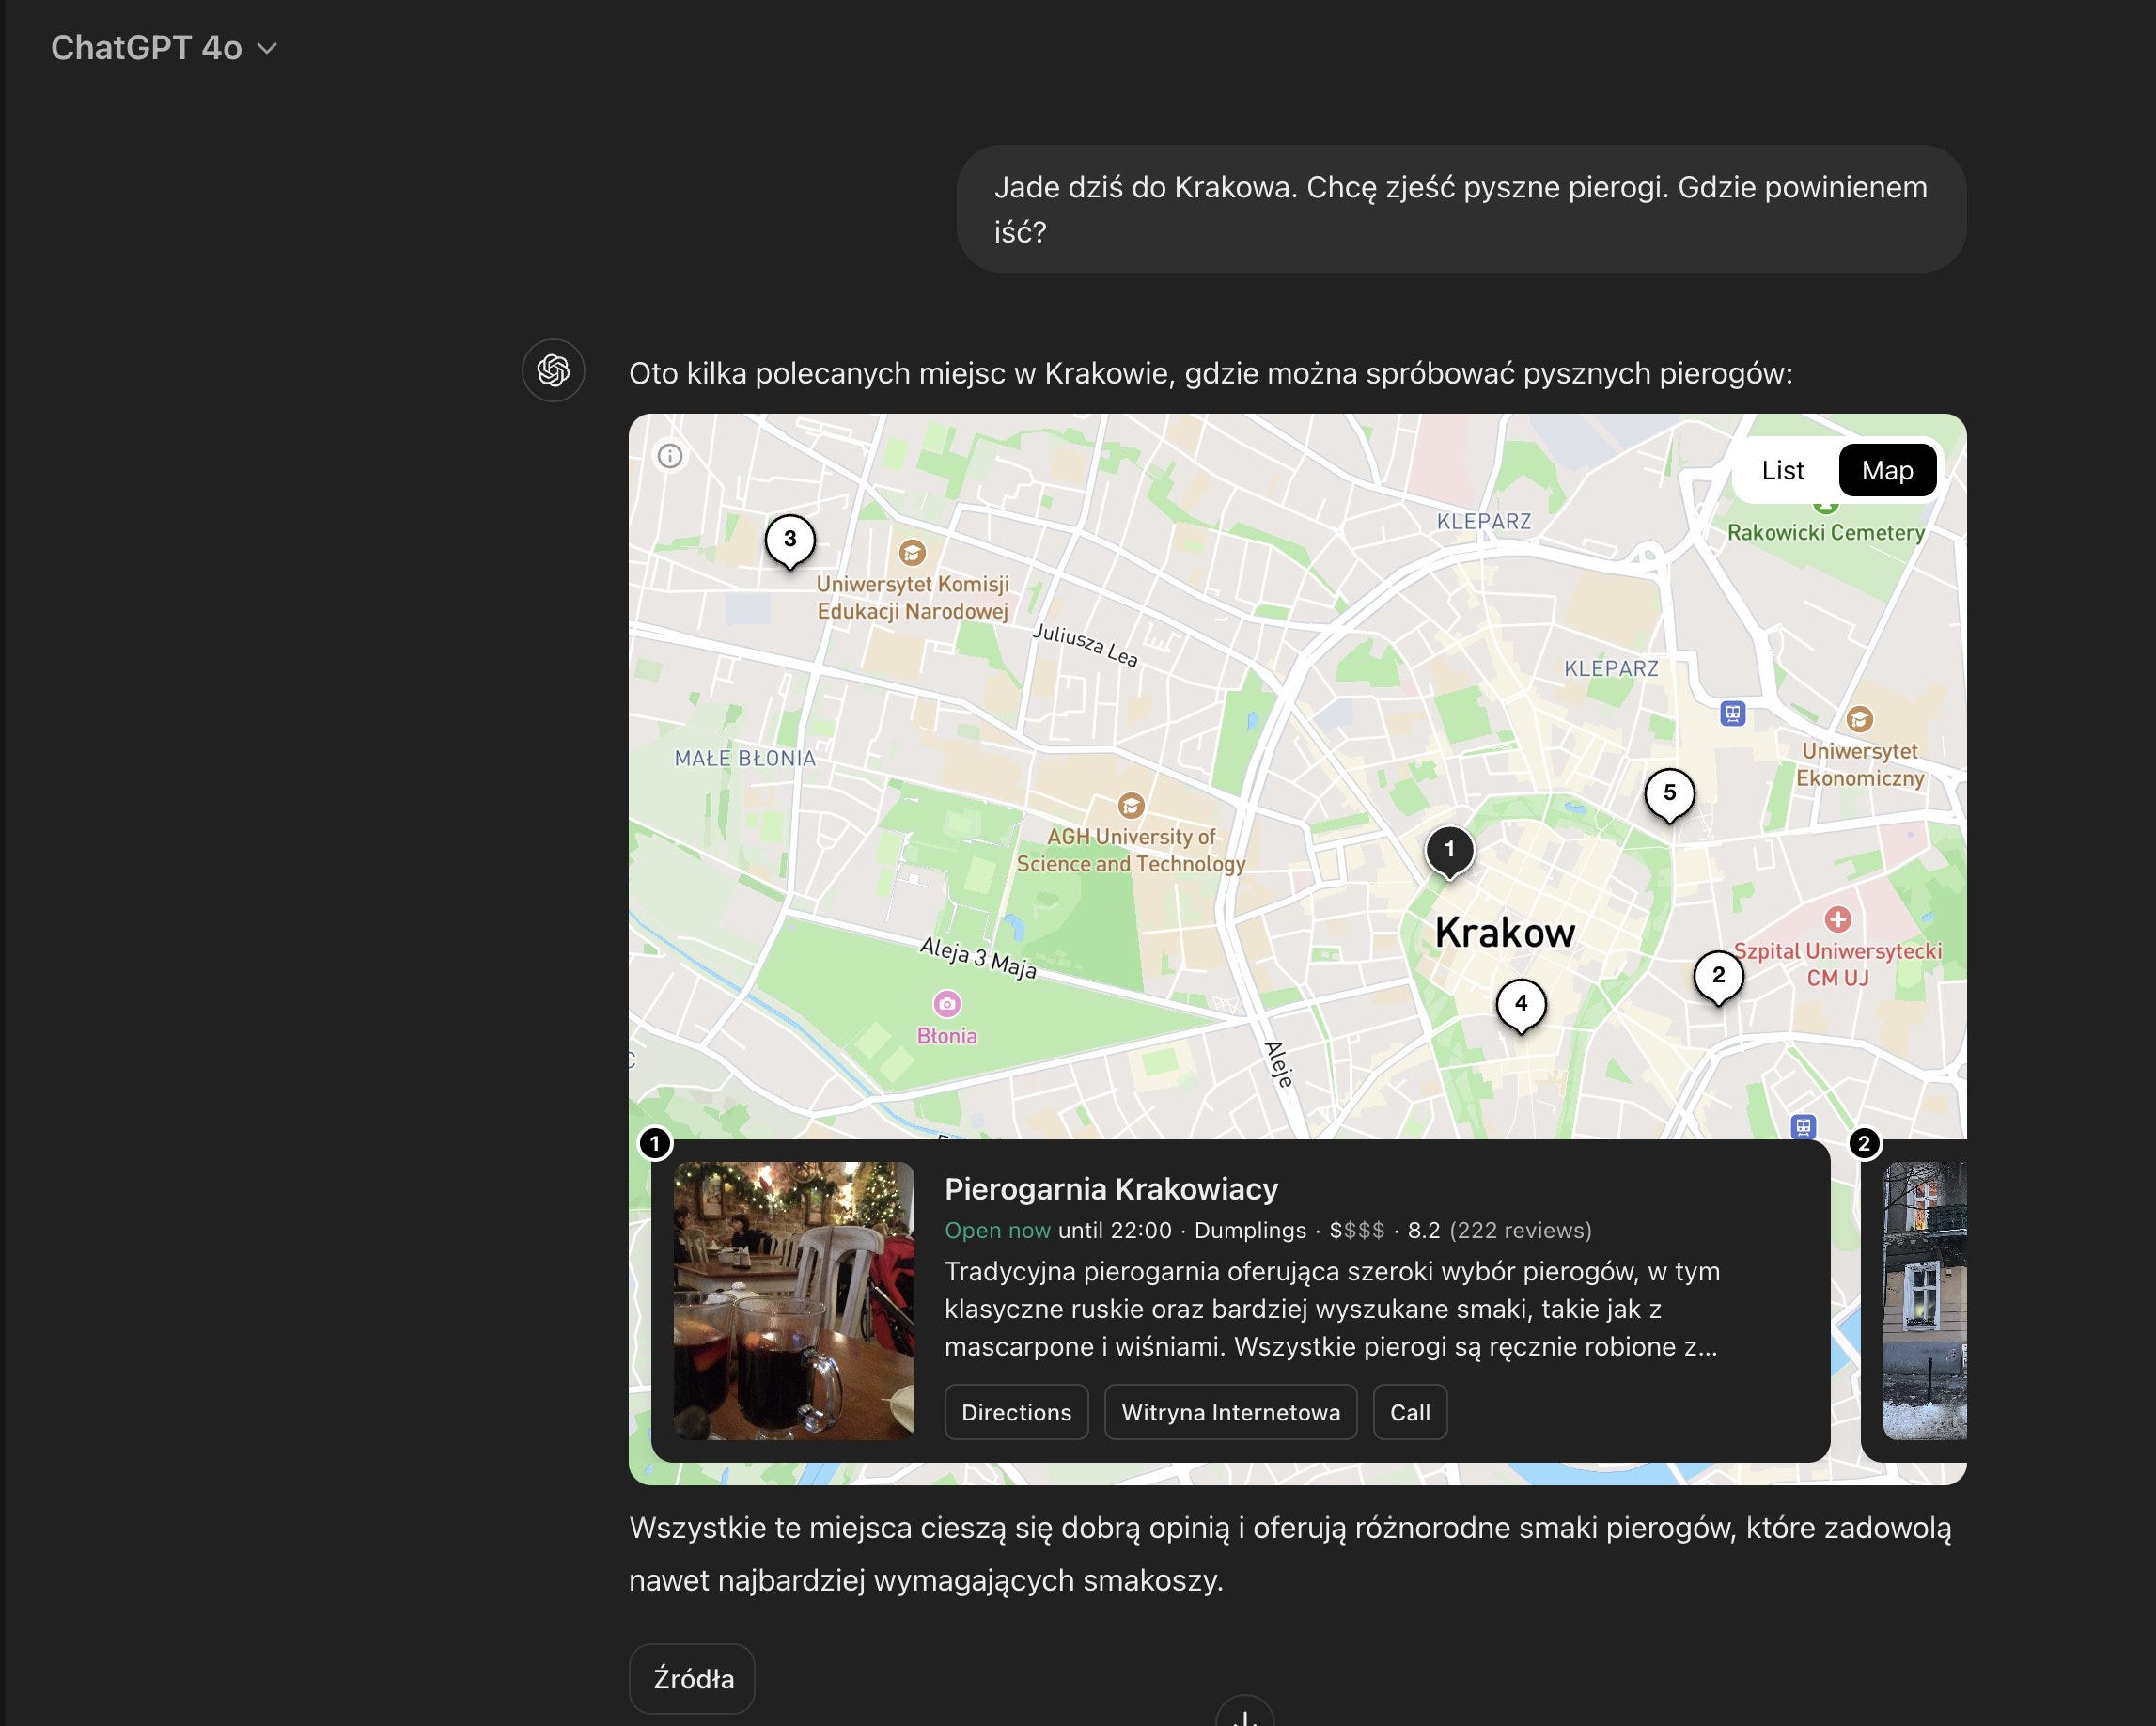
Task: Click the Pierogarnia Krakowiacy photo thumbnail
Action: [x=794, y=1301]
